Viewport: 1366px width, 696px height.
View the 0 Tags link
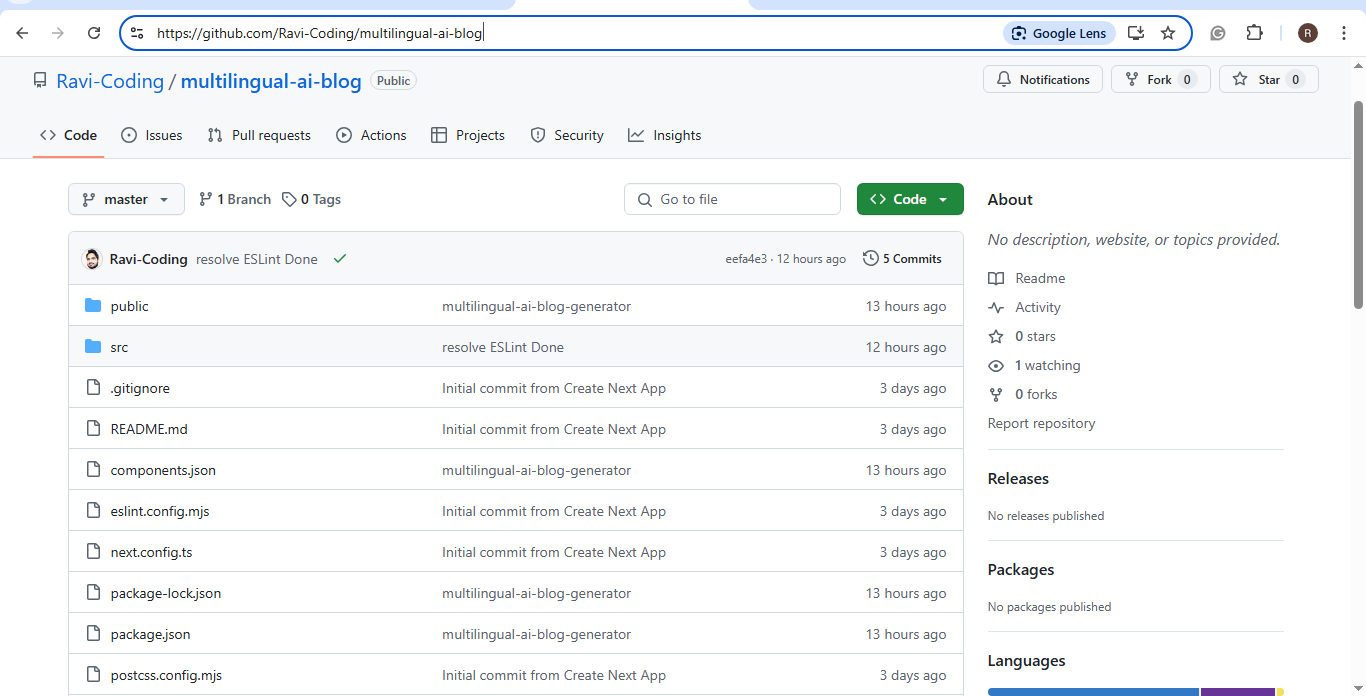tap(311, 199)
